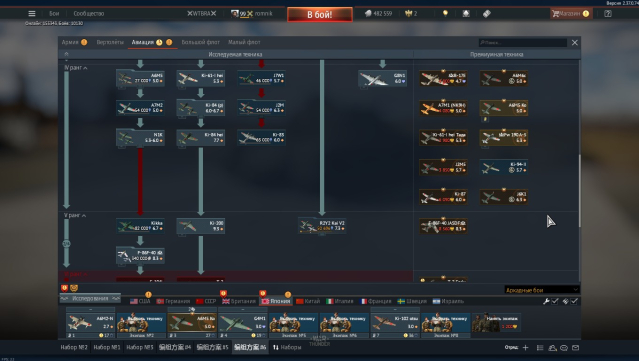Viewport: 639px width, 361px height.
Task: Switch to the Большой флот tab
Action: [201, 42]
